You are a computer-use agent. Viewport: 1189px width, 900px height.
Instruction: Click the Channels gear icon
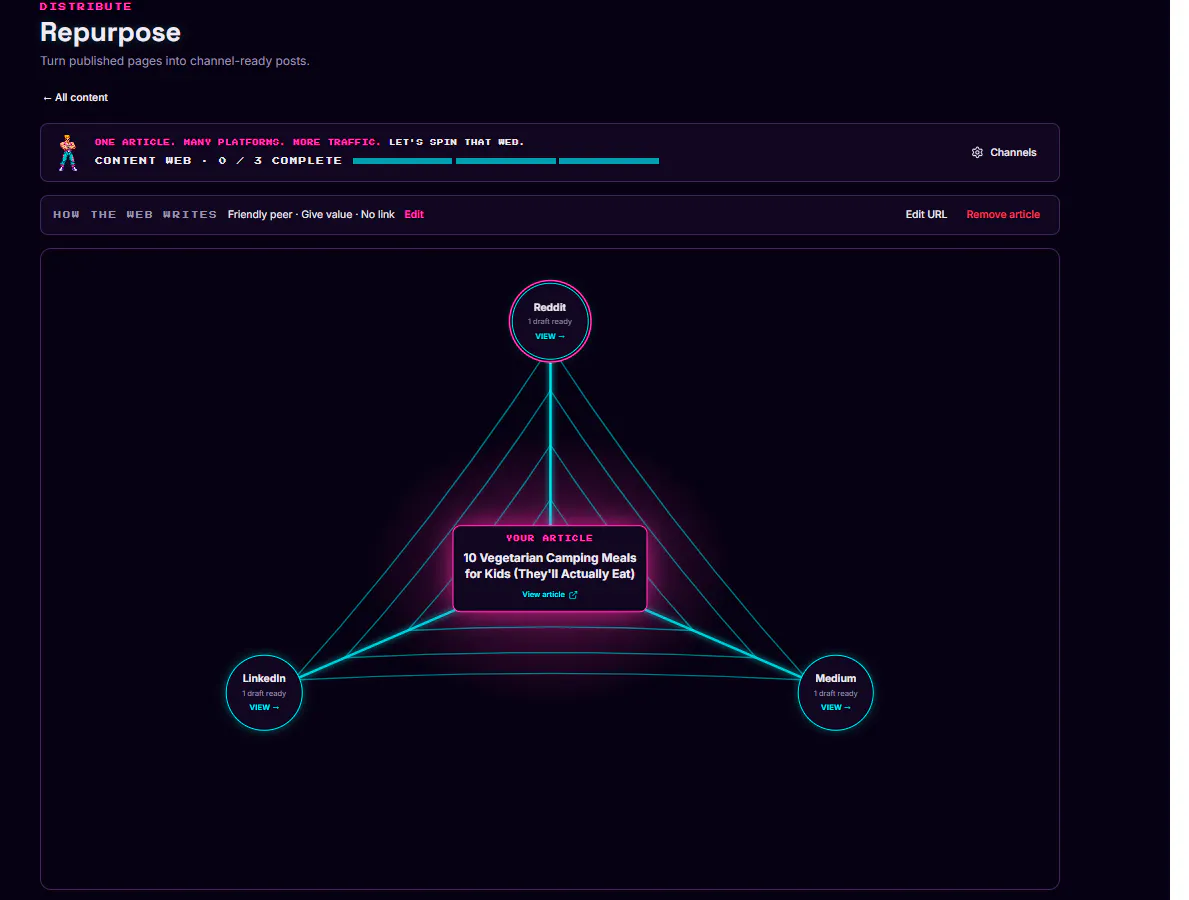(x=977, y=152)
